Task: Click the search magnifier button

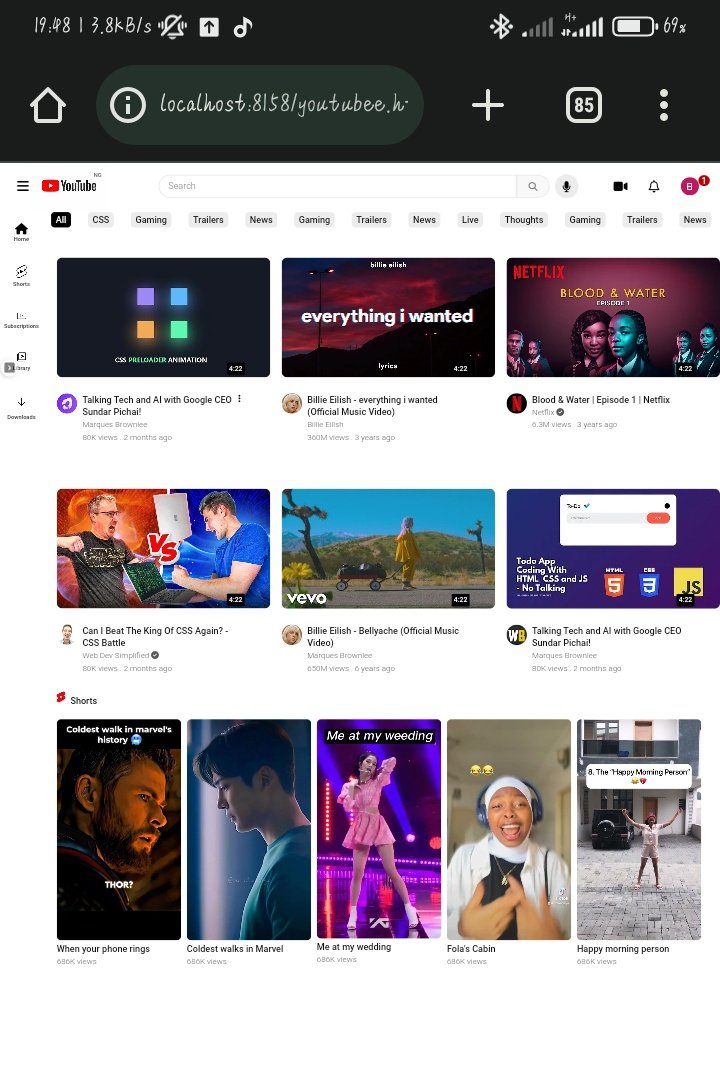Action: coord(533,186)
